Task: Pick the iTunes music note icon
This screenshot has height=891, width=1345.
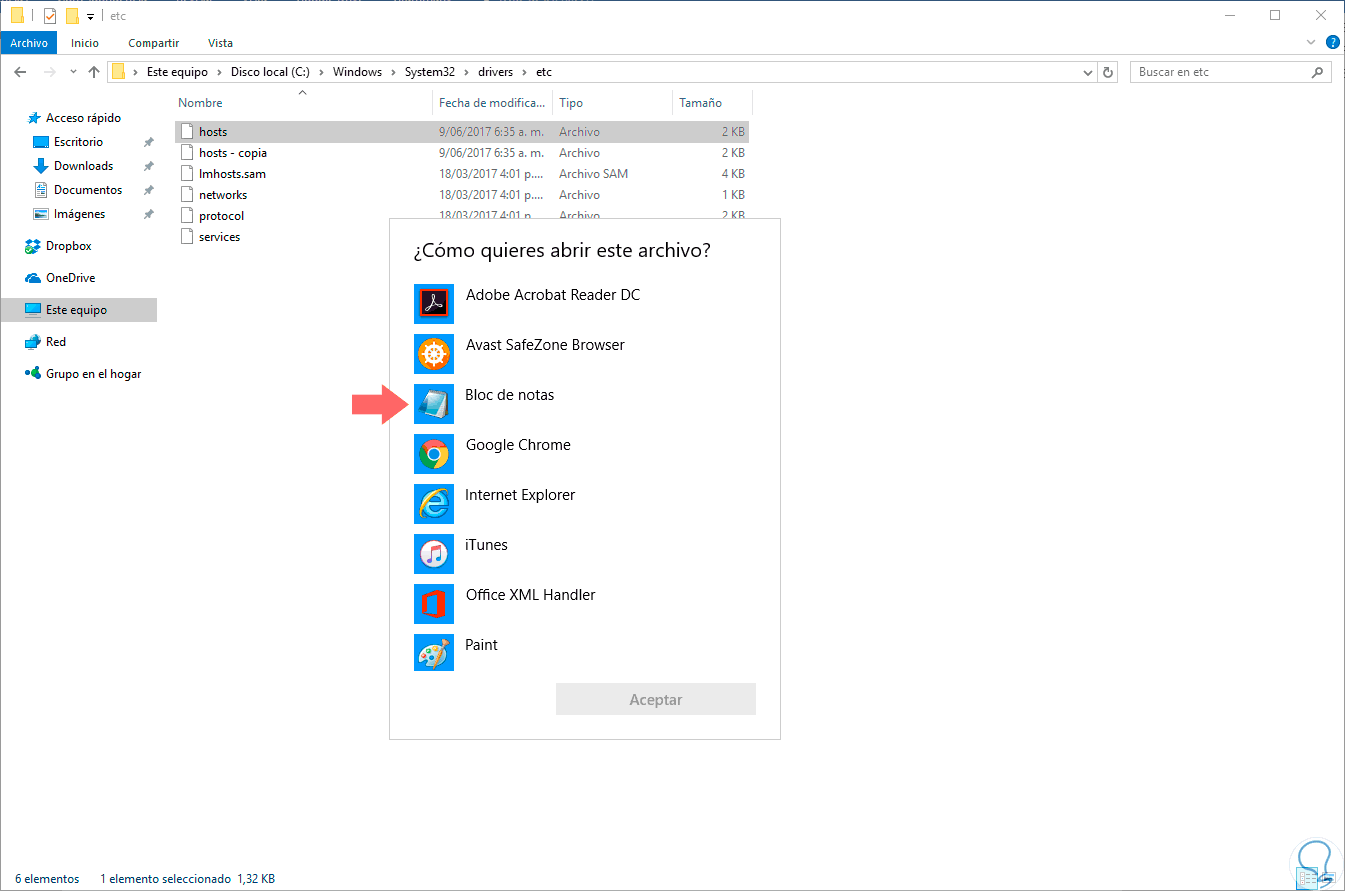Action: [434, 554]
